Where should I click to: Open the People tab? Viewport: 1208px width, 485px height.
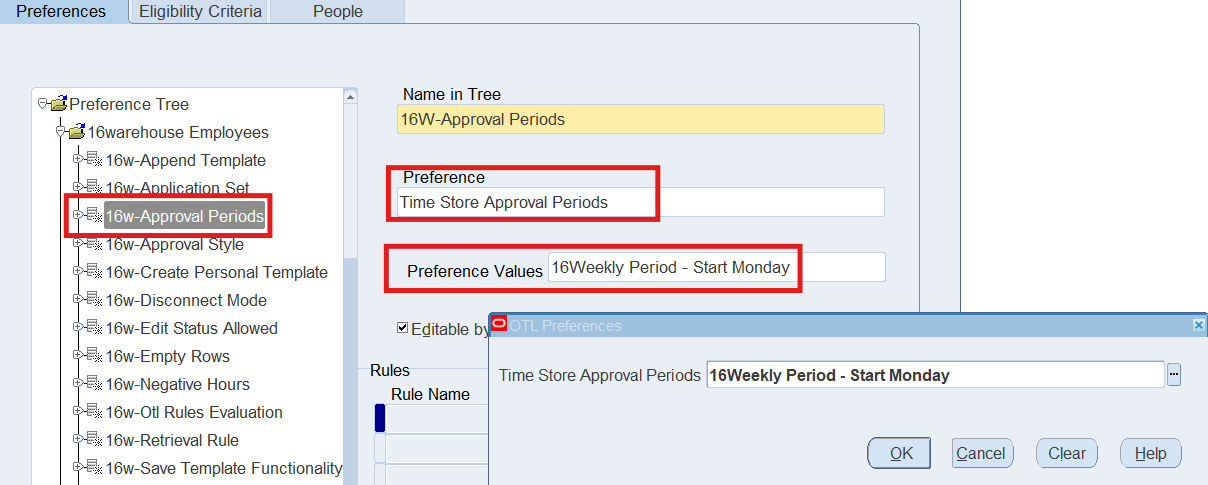coord(338,12)
